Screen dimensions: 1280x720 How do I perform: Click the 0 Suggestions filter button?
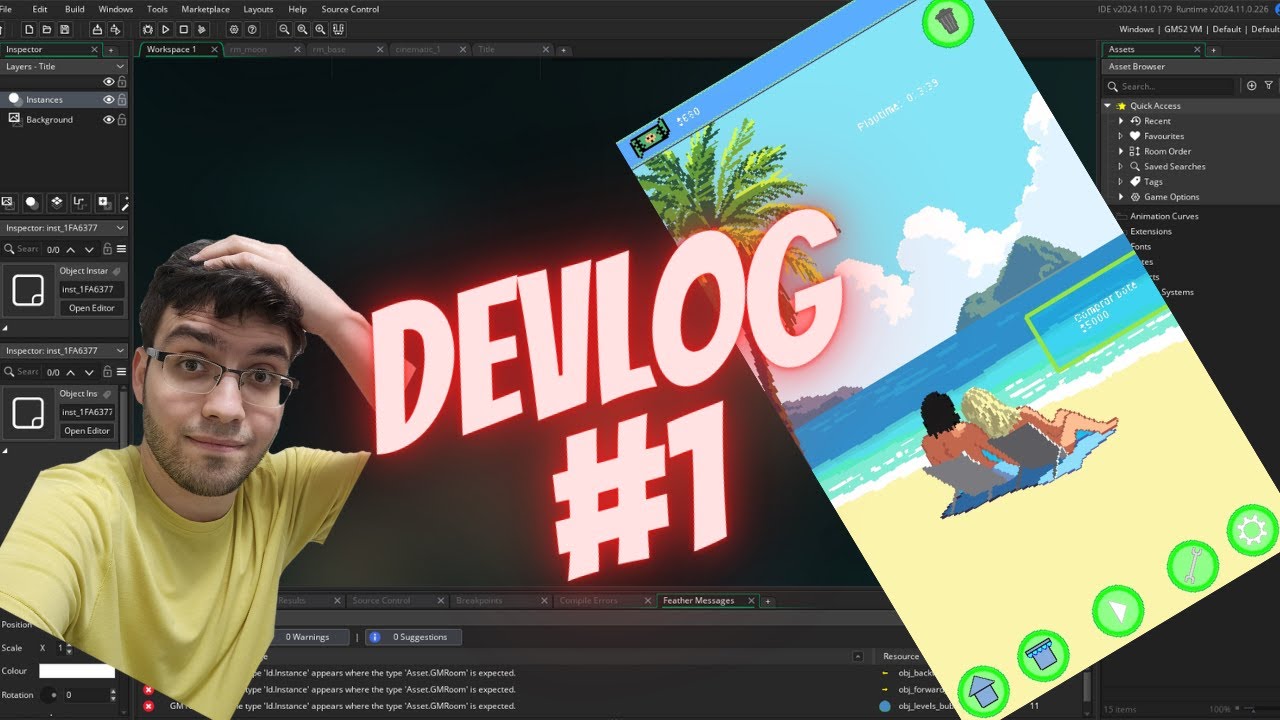click(x=412, y=637)
